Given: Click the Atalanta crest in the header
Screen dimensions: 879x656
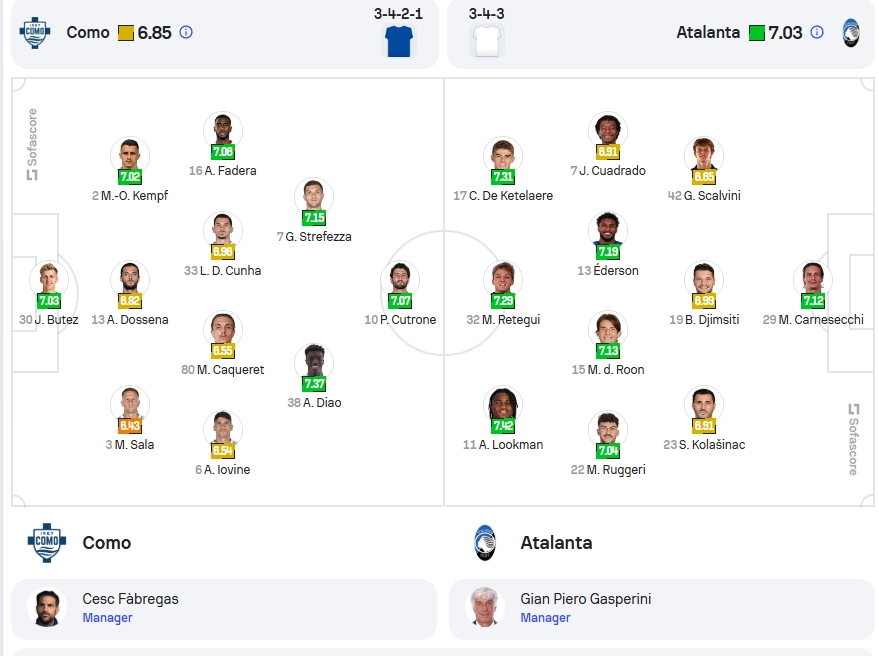Looking at the screenshot, I should point(851,33).
